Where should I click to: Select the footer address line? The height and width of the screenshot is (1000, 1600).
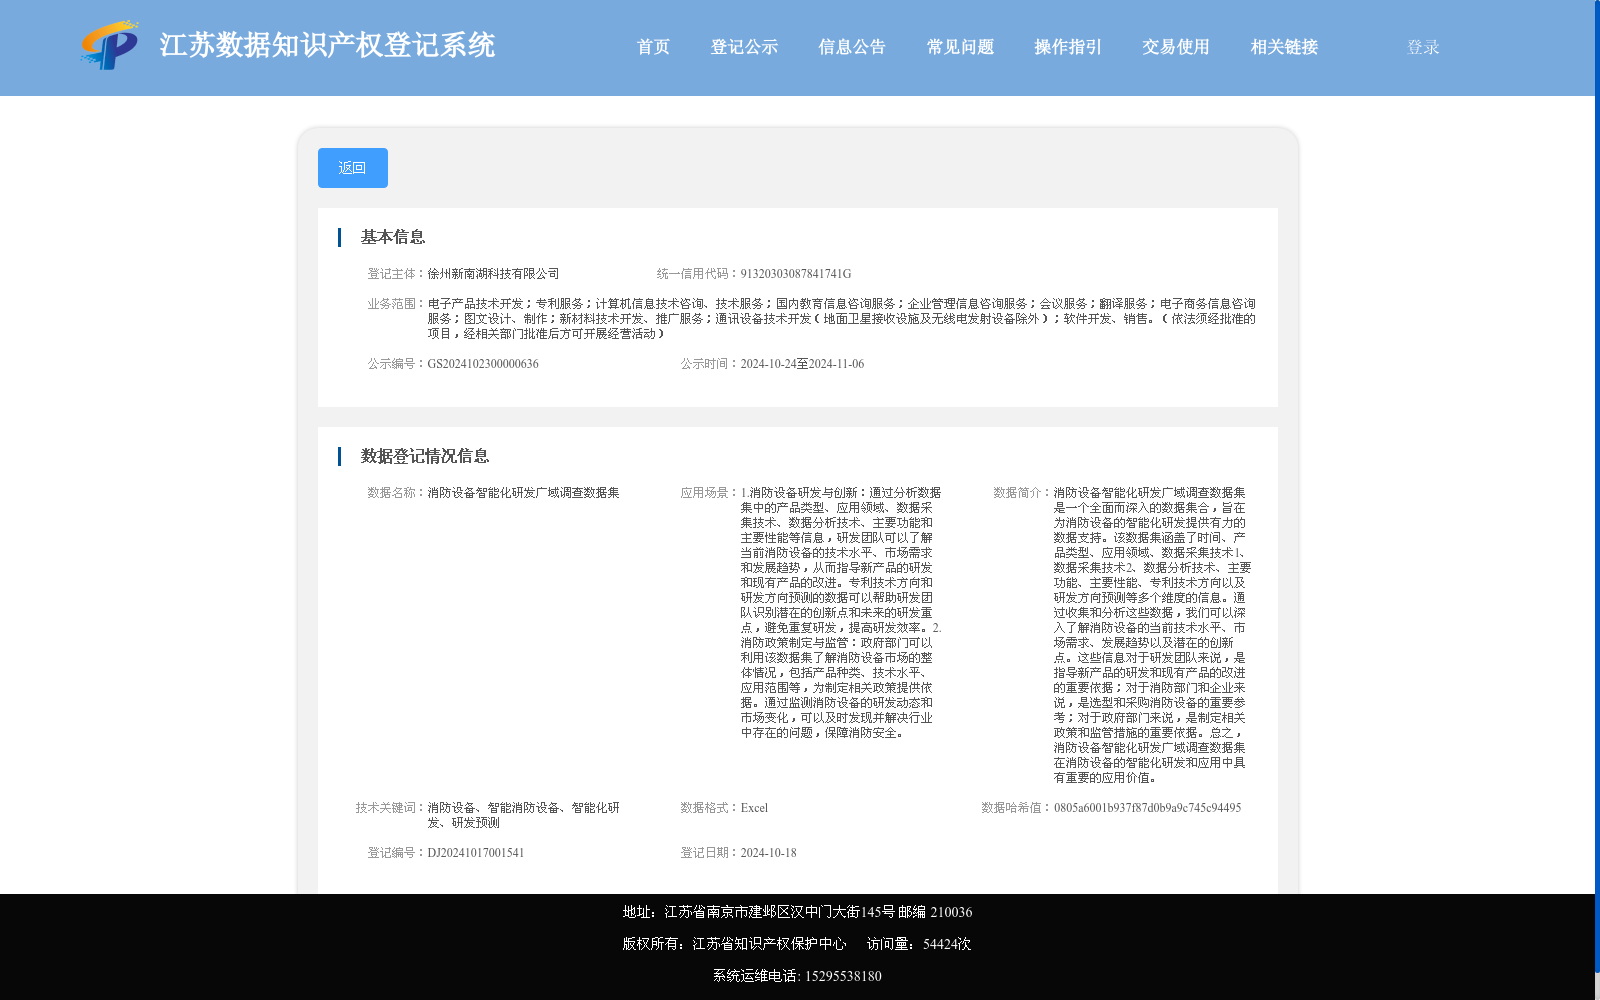(x=797, y=912)
